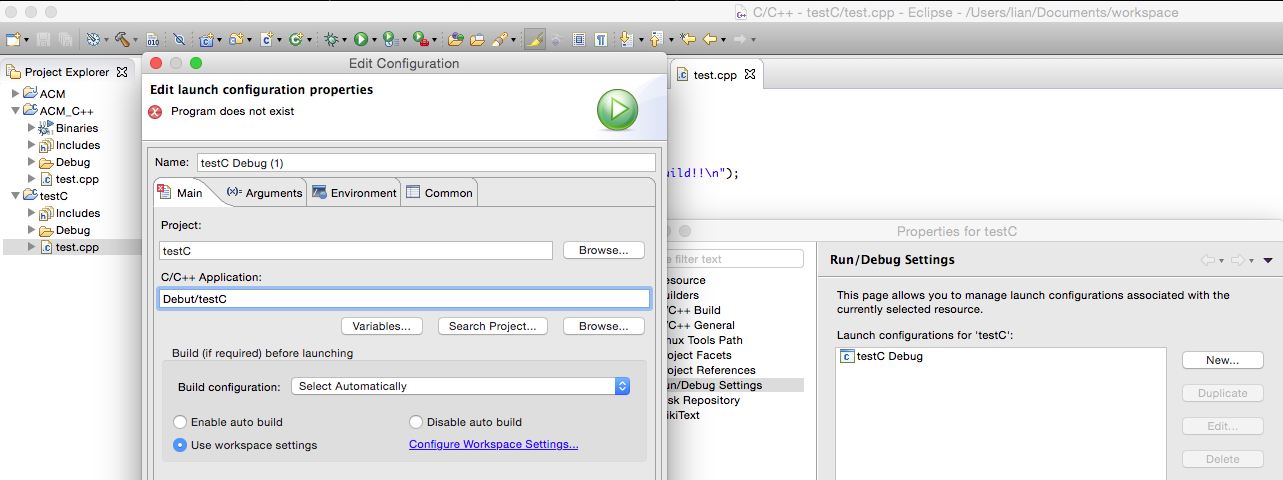Screen dimensions: 1283x480
Task: Toggle the Skip All Breakpoints toolbar icon
Action: point(179,39)
